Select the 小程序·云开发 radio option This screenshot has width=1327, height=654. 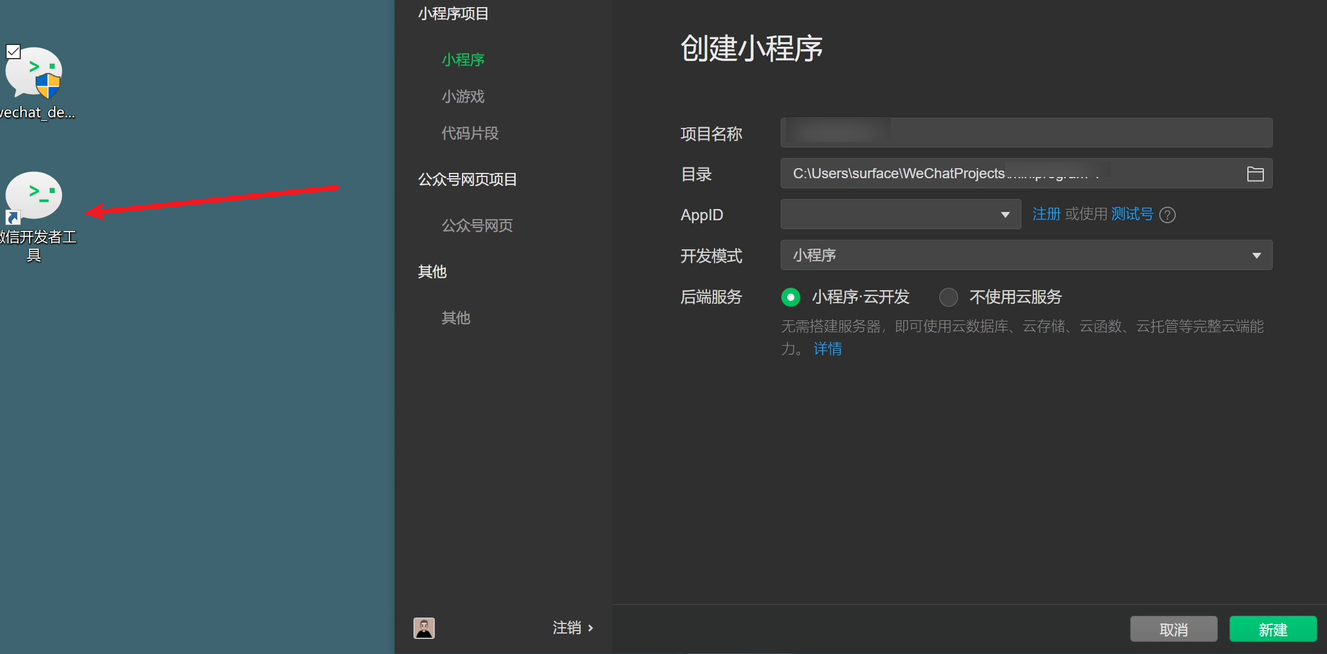(791, 297)
